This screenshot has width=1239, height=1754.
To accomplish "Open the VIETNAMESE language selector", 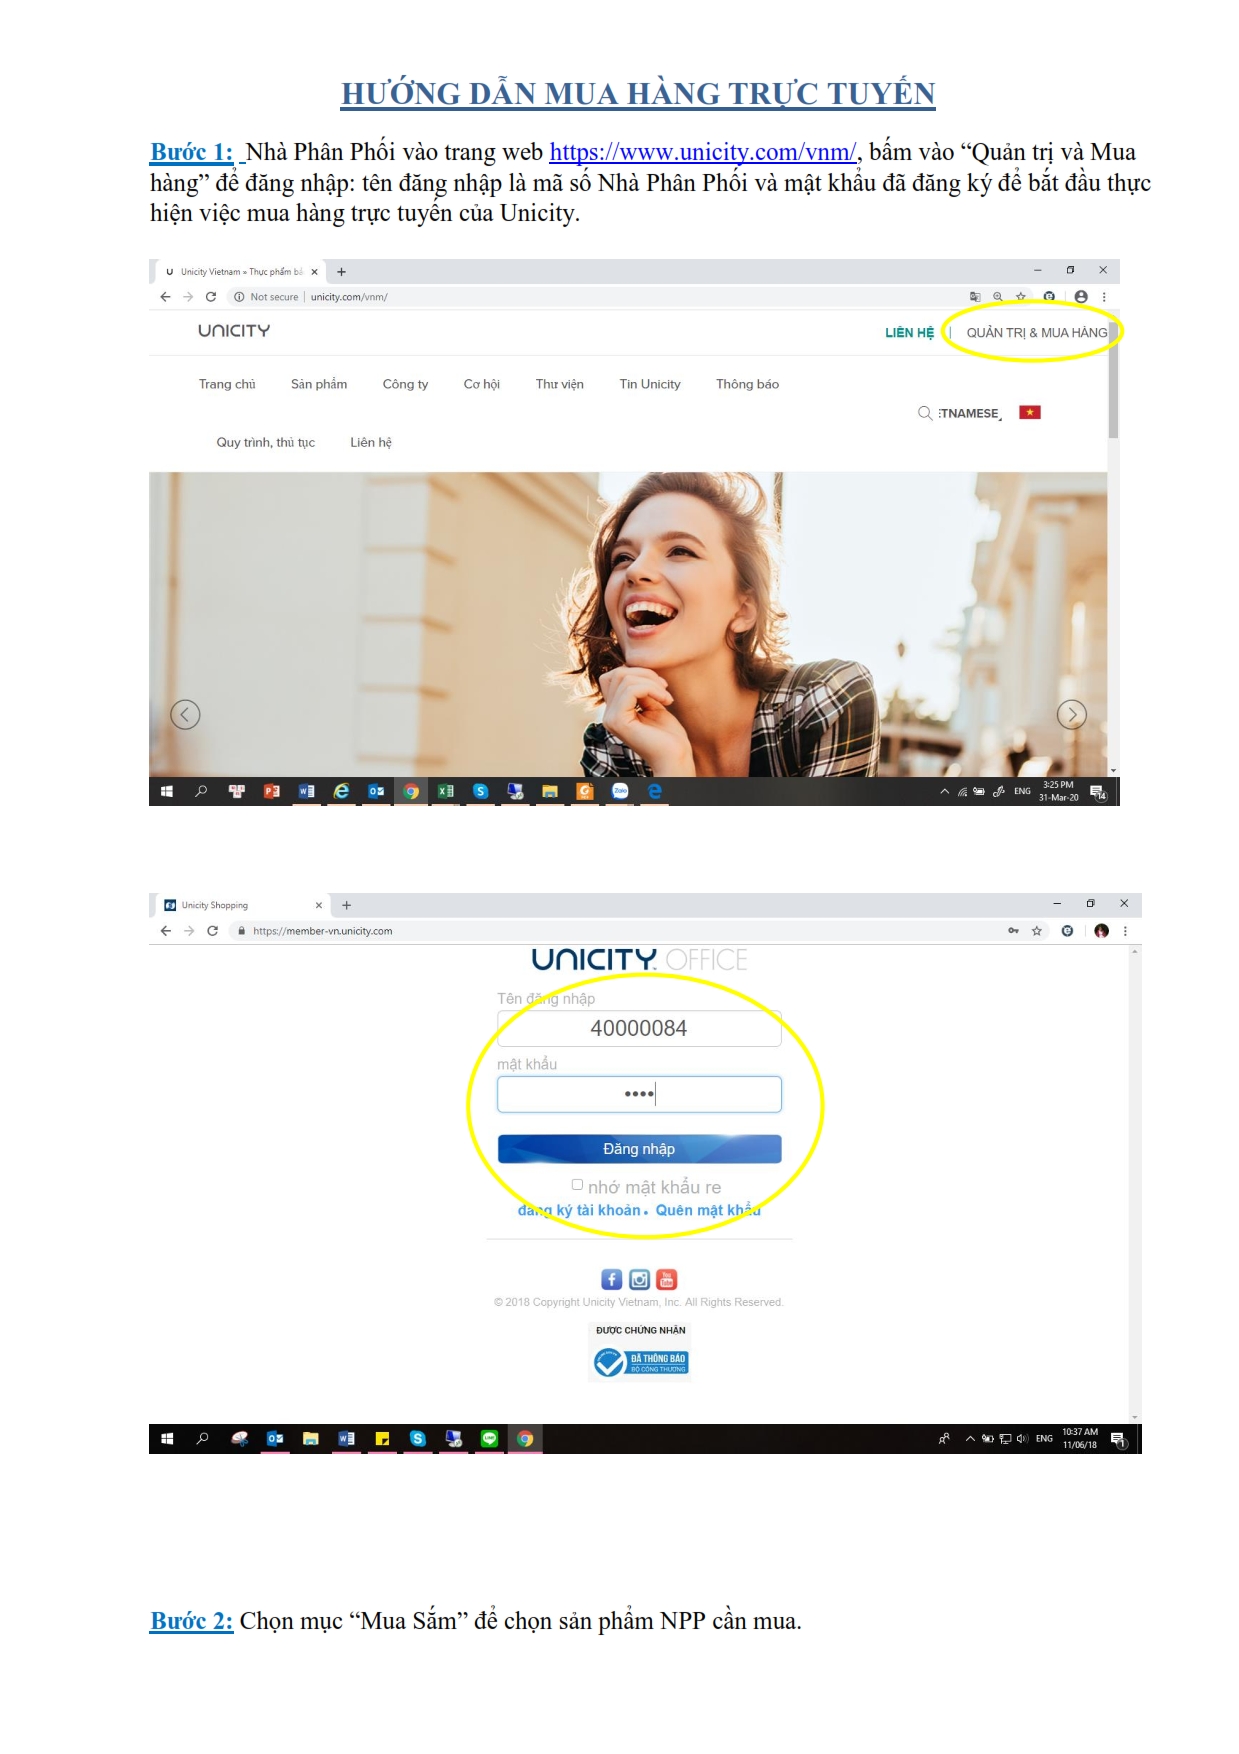I will 969,413.
